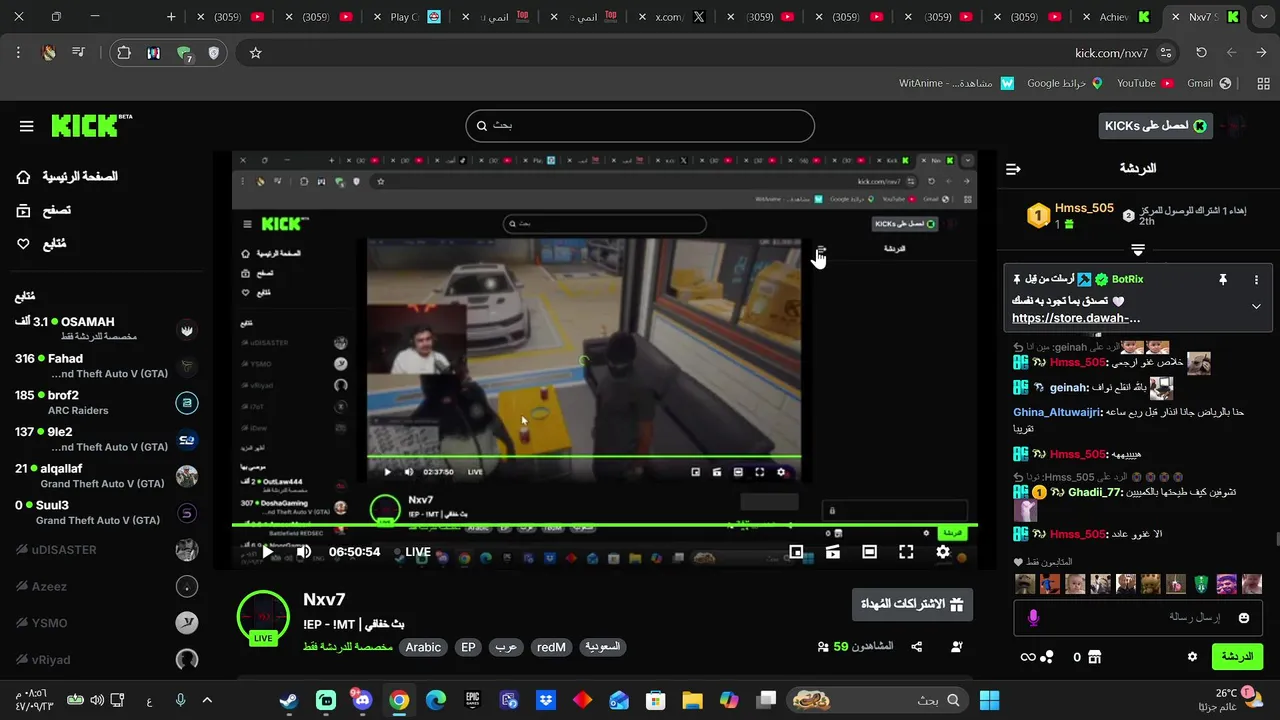
Task: Enable picture-in-picture on player
Action: pyautogui.click(x=796, y=551)
